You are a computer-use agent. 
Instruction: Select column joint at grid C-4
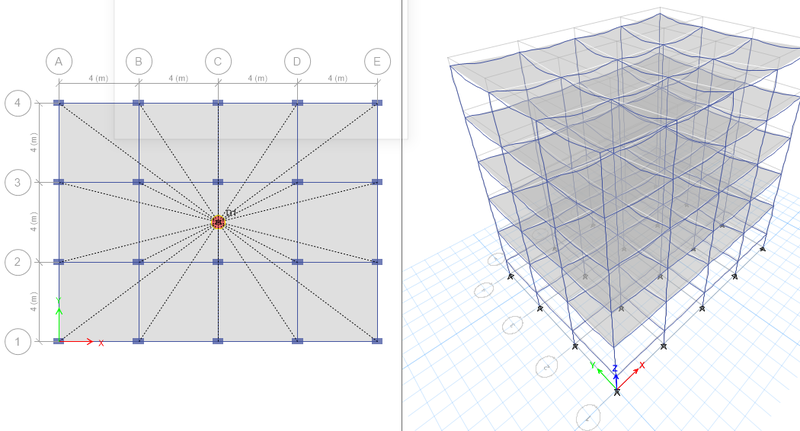click(218, 103)
